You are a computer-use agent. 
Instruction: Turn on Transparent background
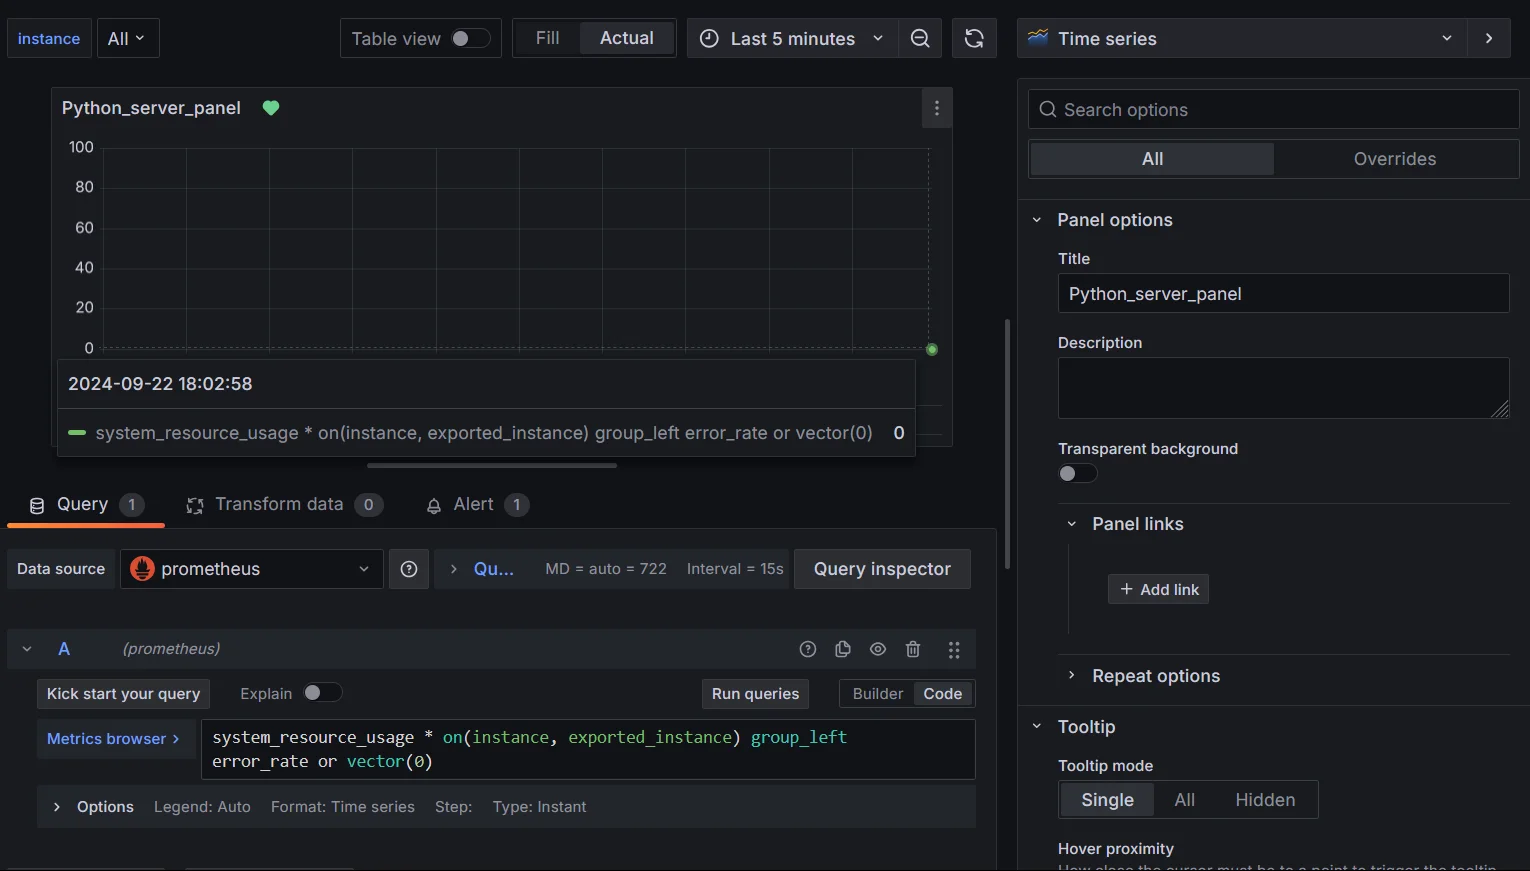1077,473
